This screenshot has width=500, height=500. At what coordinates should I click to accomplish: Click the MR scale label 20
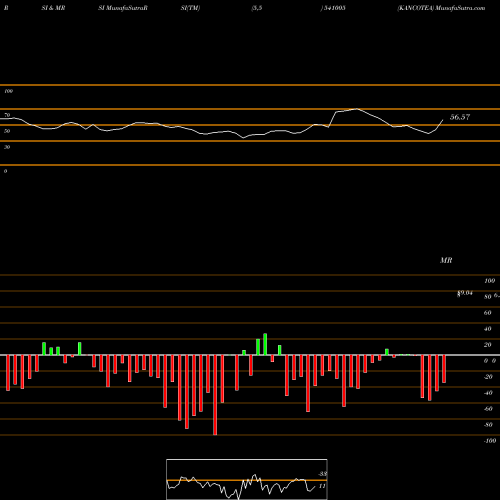click(x=488, y=345)
